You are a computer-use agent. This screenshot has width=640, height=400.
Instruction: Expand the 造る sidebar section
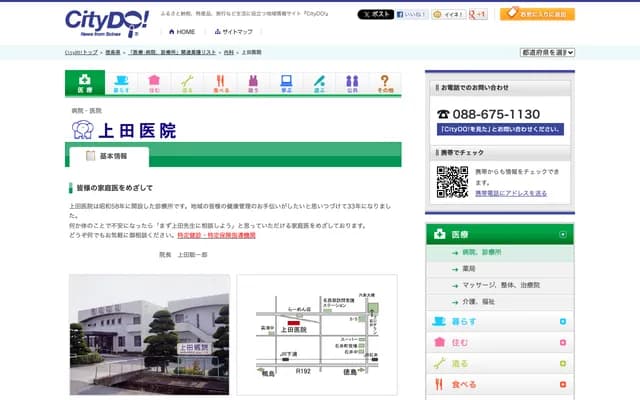click(x=564, y=363)
